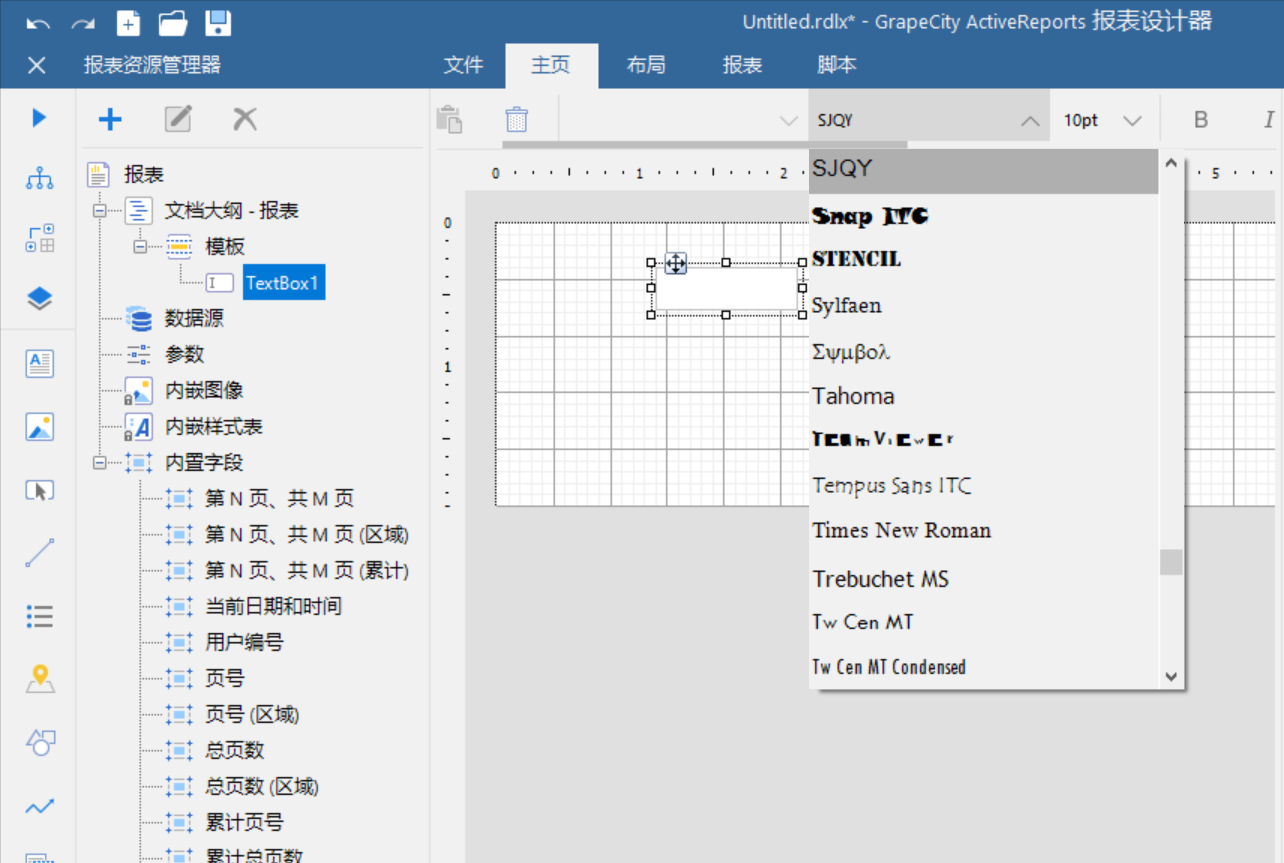Screen dimensions: 1284x863
Task: Select the List tool in the toolbox
Action: pyautogui.click(x=37, y=617)
